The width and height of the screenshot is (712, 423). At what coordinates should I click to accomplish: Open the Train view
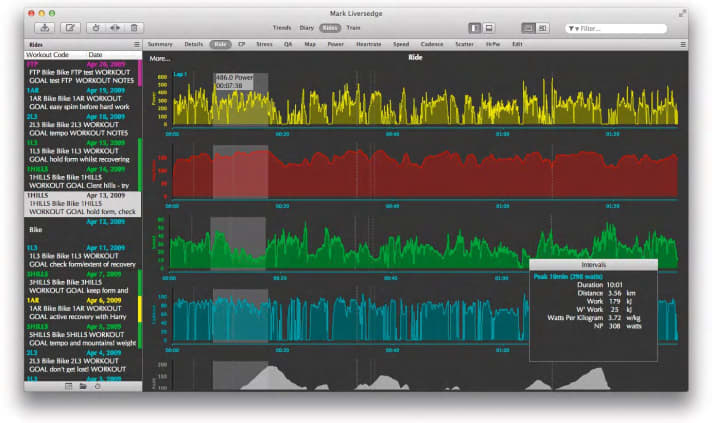coord(353,28)
